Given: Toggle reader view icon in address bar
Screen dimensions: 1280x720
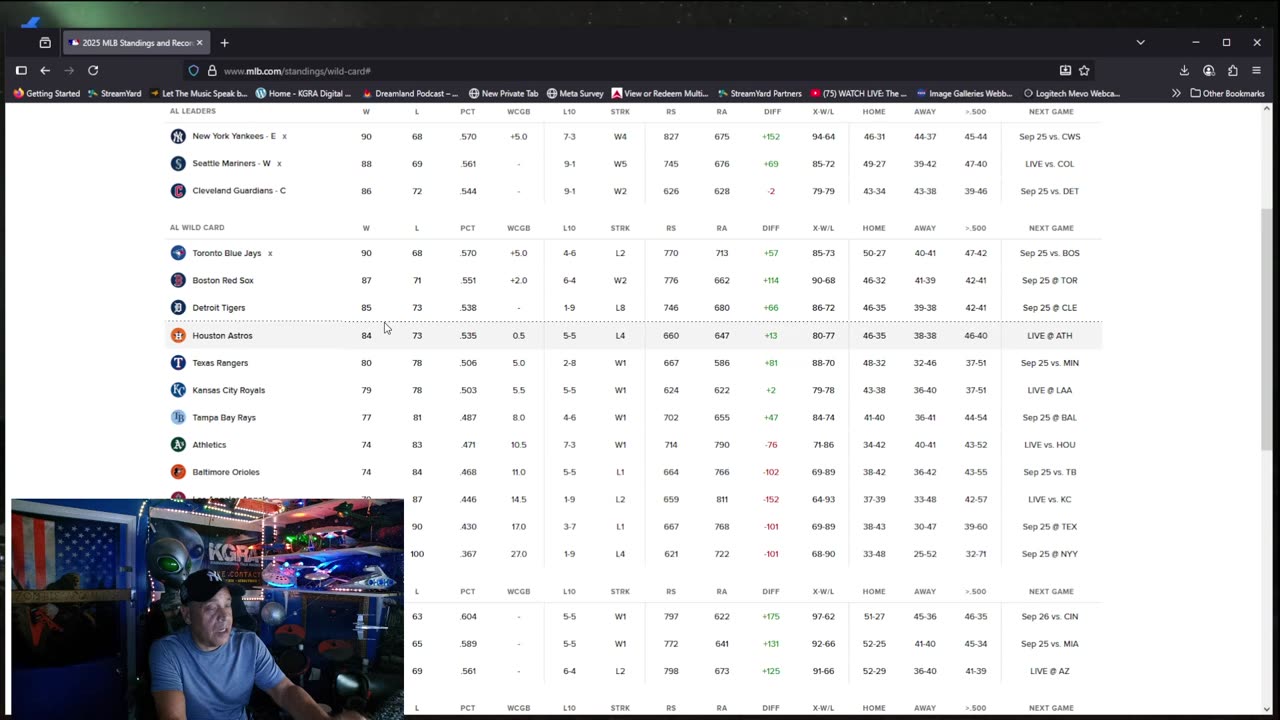Looking at the screenshot, I should (x=1065, y=71).
